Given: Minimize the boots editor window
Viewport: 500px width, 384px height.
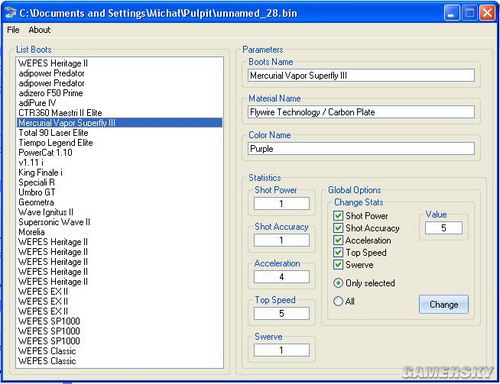Looking at the screenshot, I should (452, 13).
